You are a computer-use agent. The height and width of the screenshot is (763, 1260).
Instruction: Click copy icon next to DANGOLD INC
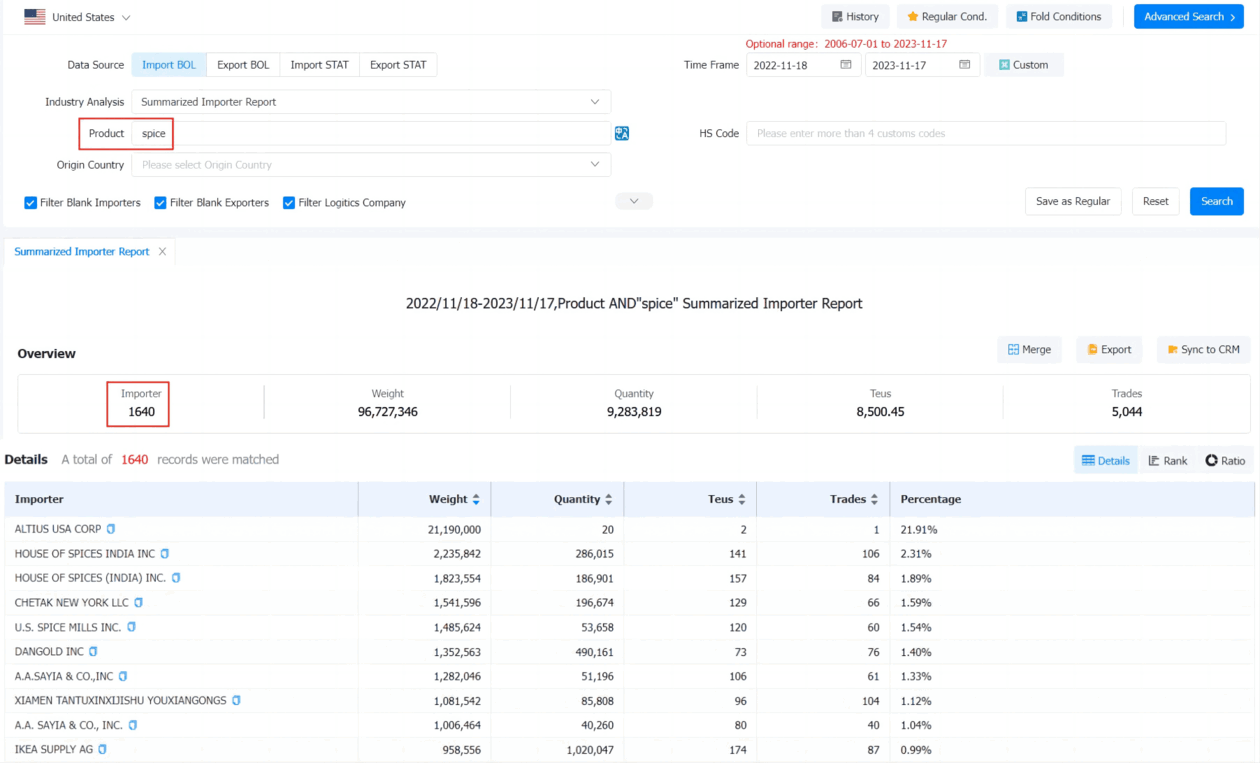point(93,652)
